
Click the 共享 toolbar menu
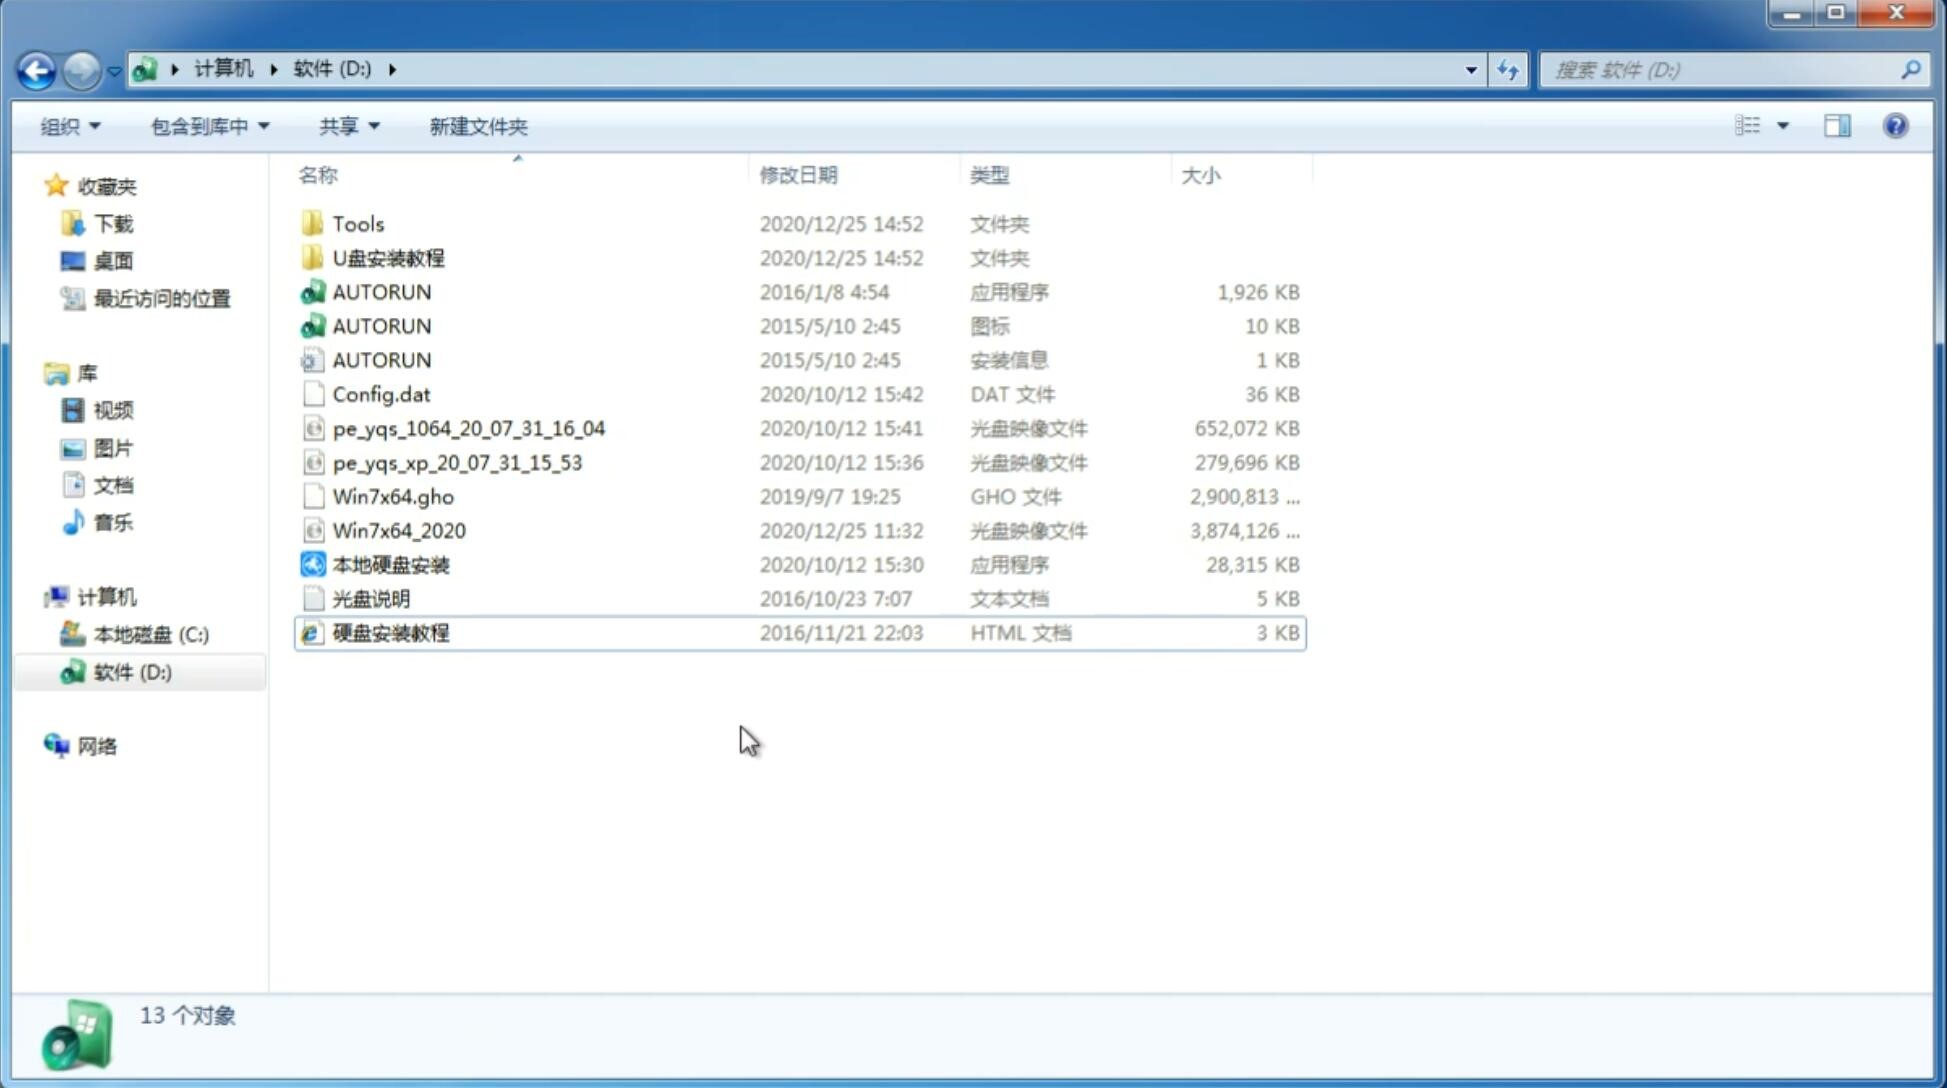(x=345, y=126)
